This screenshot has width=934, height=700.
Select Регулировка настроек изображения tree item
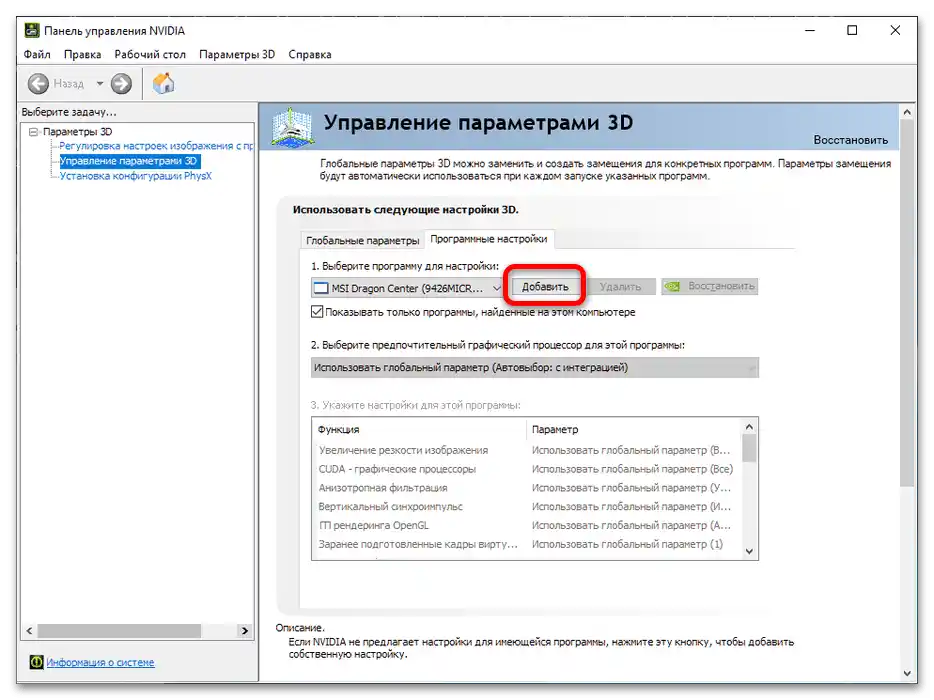[156, 146]
